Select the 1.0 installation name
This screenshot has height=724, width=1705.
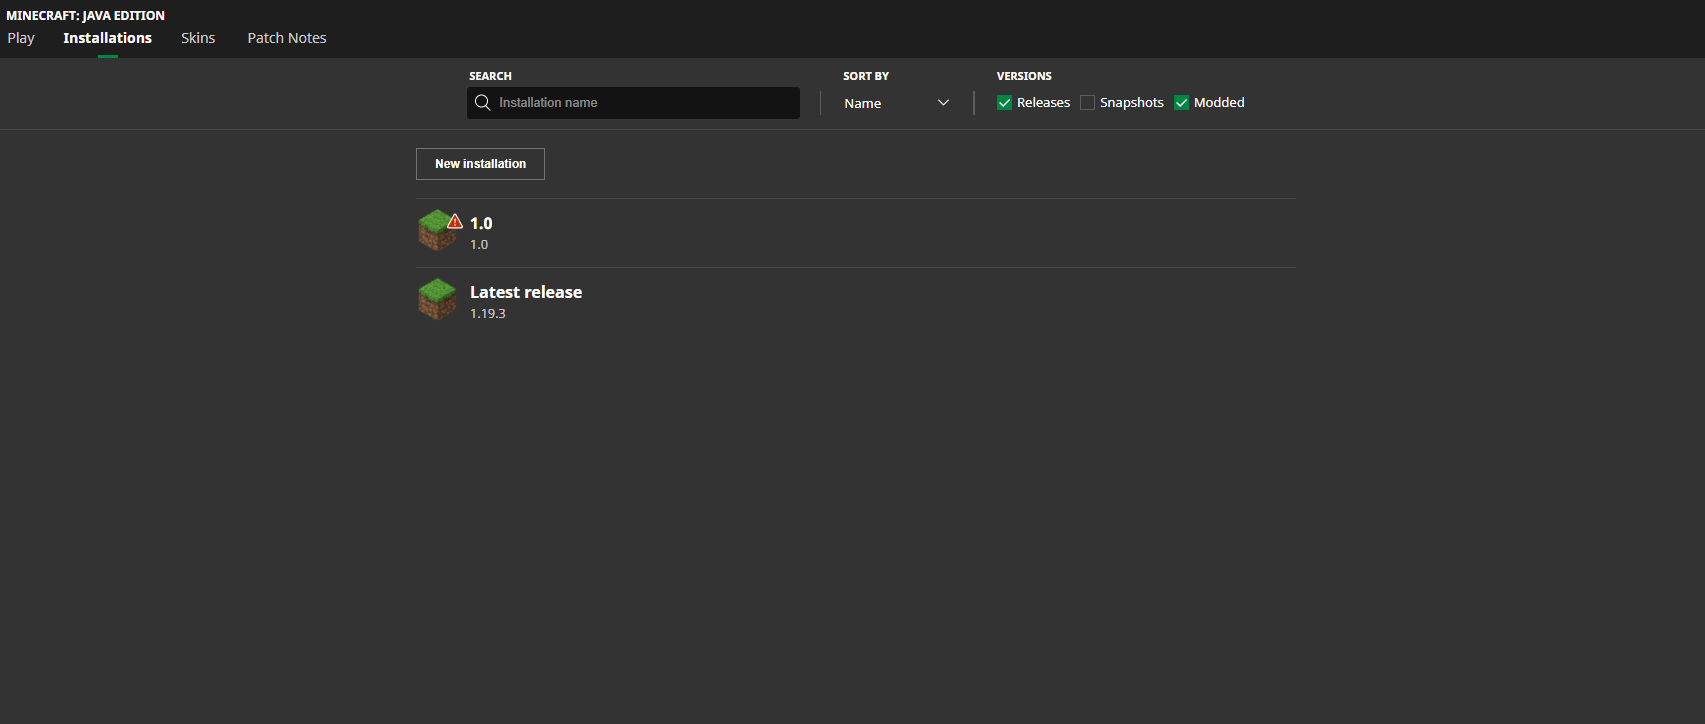[x=481, y=223]
